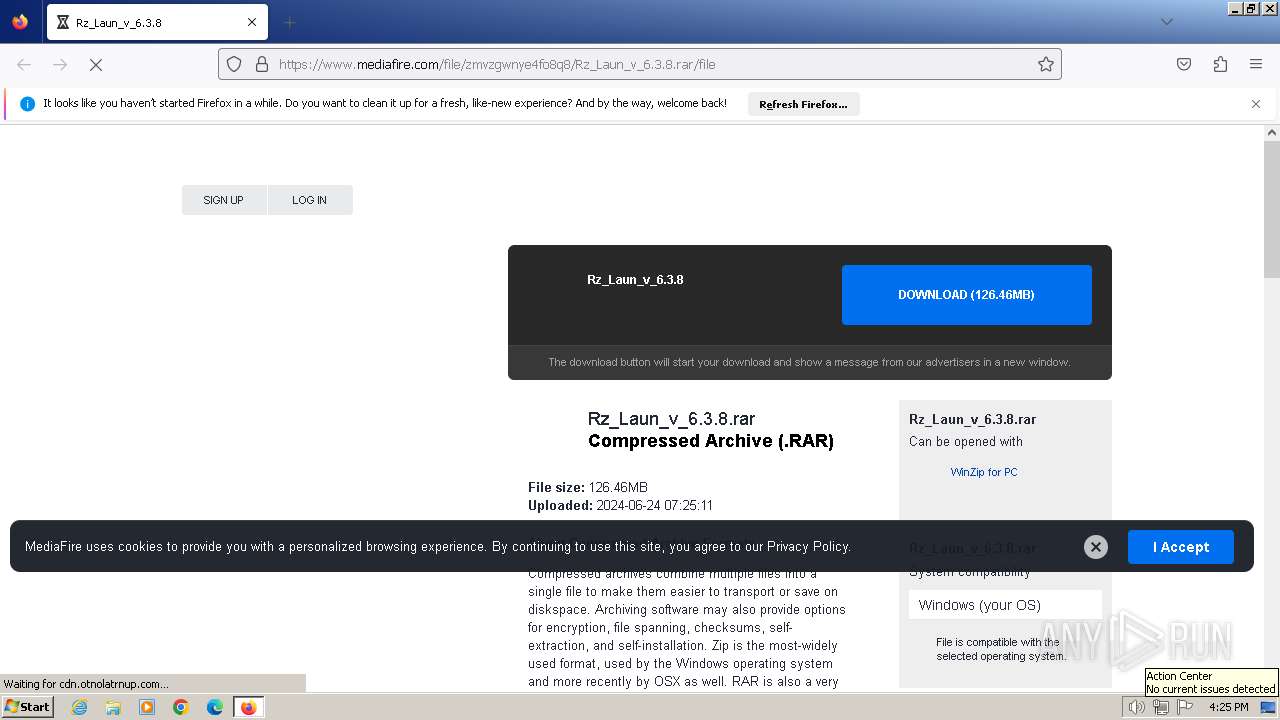Screen dimensions: 1280x720
Task: Go back to the previous page
Action: (x=24, y=64)
